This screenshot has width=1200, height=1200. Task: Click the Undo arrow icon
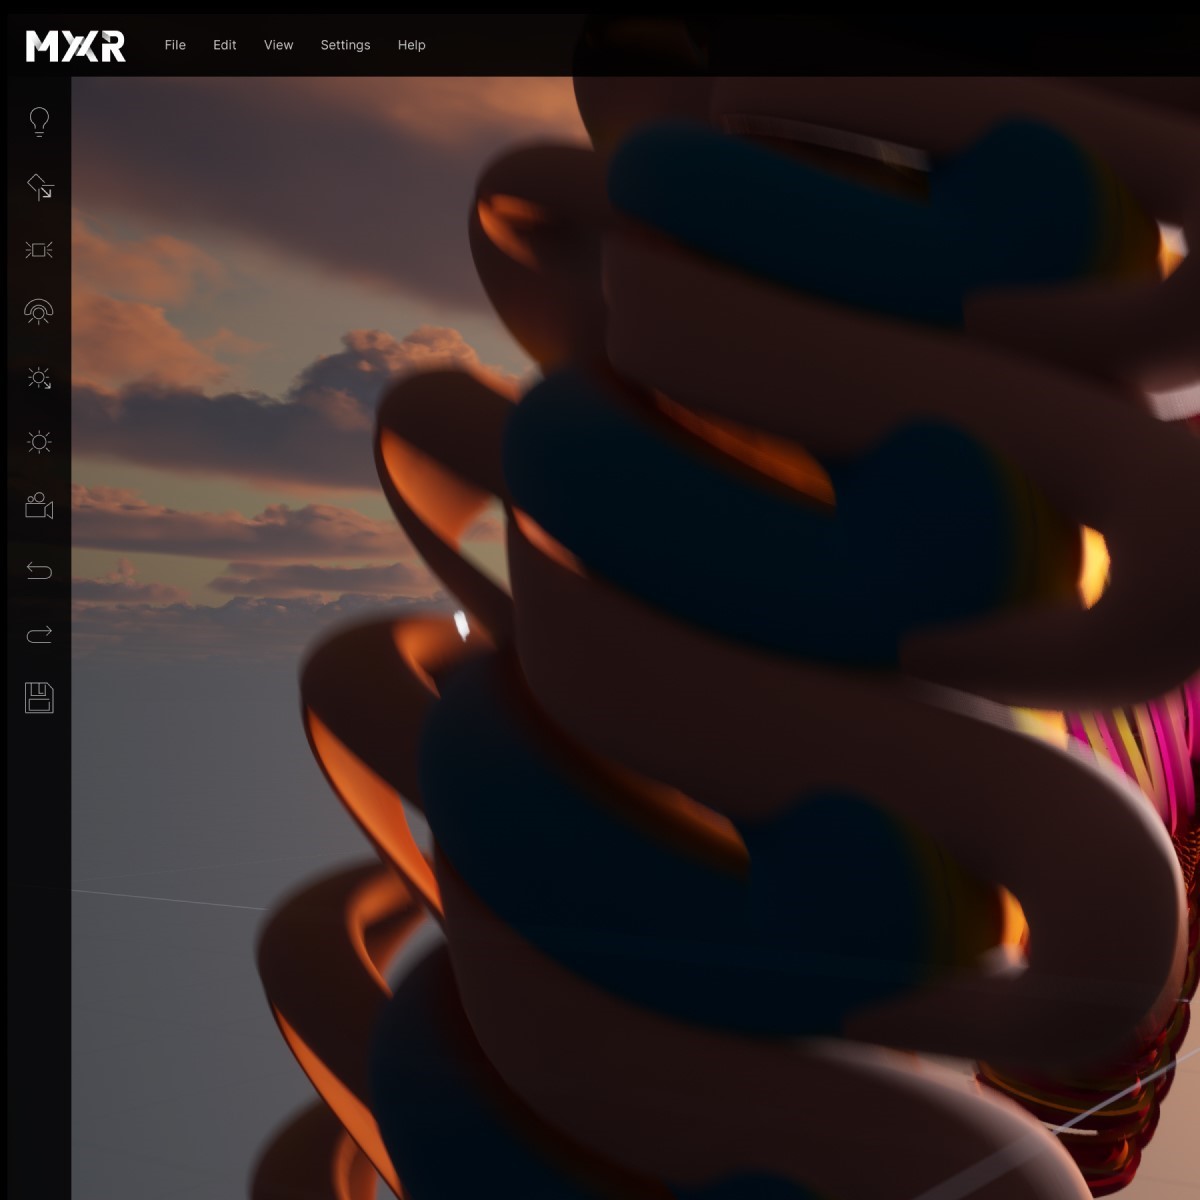point(38,571)
